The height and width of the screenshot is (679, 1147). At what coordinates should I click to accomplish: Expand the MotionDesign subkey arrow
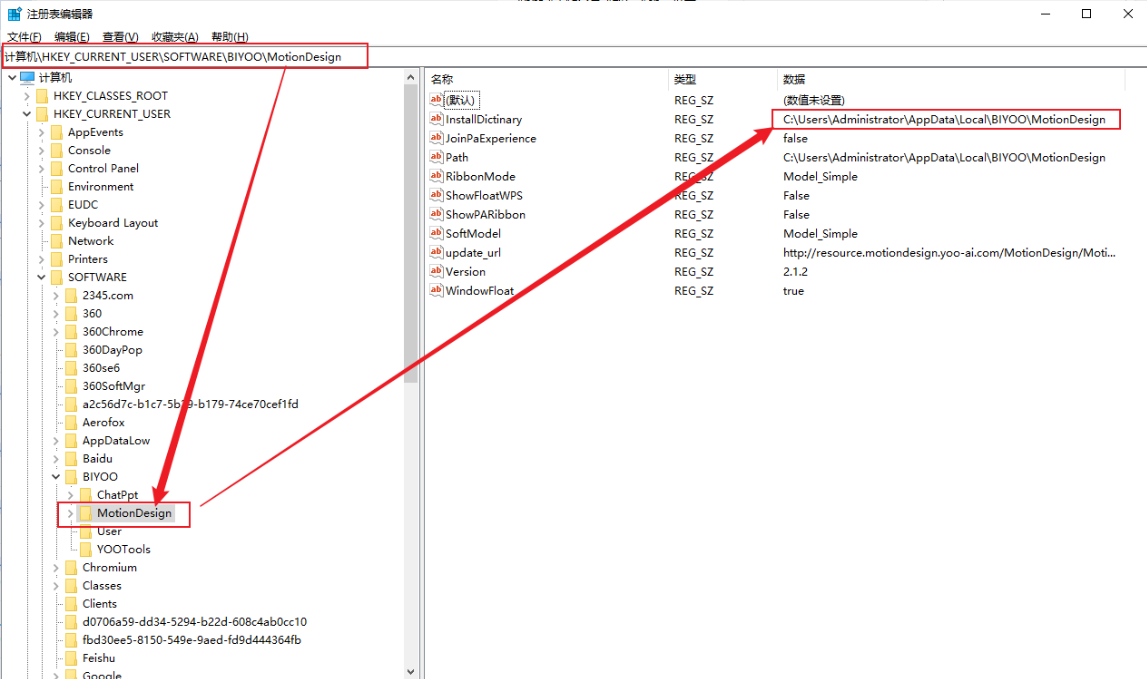coord(70,513)
